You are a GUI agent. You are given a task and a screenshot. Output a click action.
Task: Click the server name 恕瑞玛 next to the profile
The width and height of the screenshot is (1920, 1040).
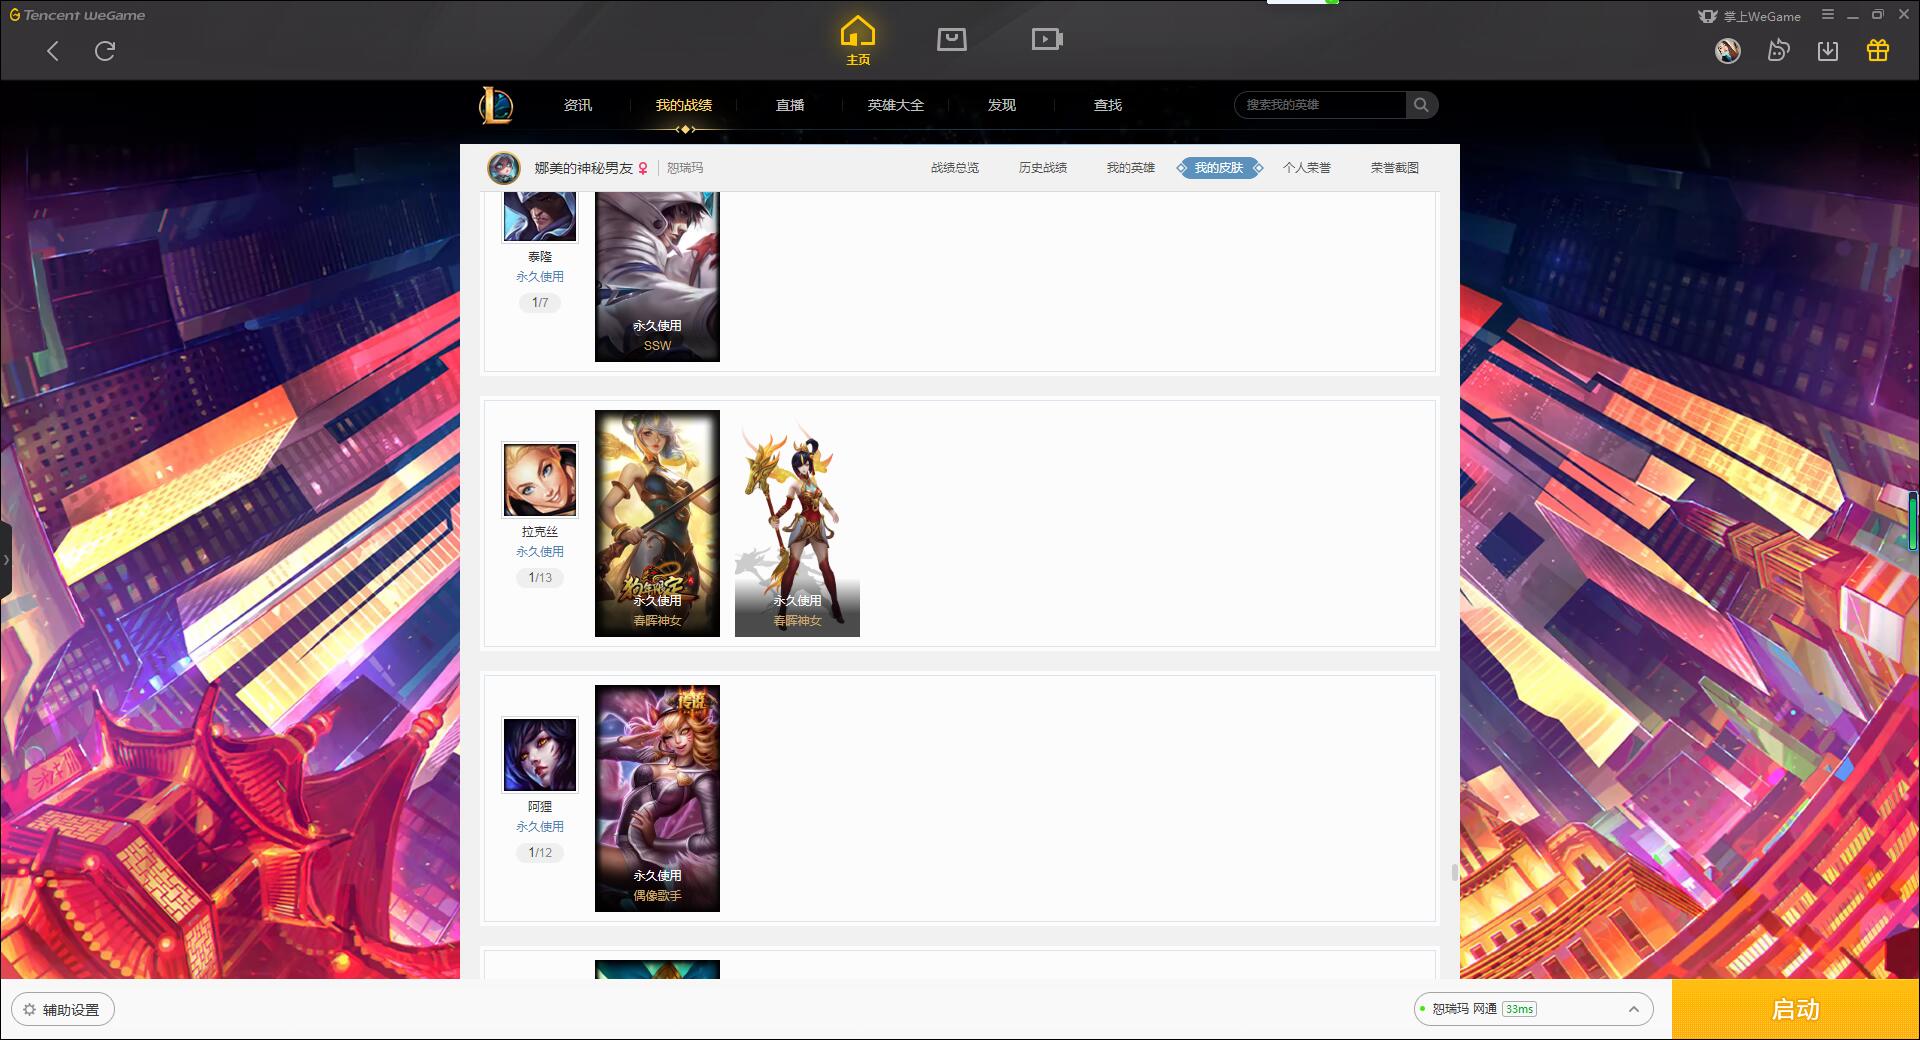click(x=685, y=168)
